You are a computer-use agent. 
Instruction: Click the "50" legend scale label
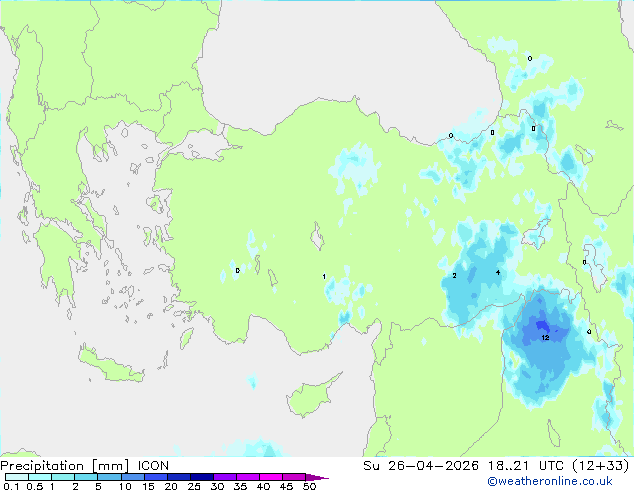click(309, 486)
